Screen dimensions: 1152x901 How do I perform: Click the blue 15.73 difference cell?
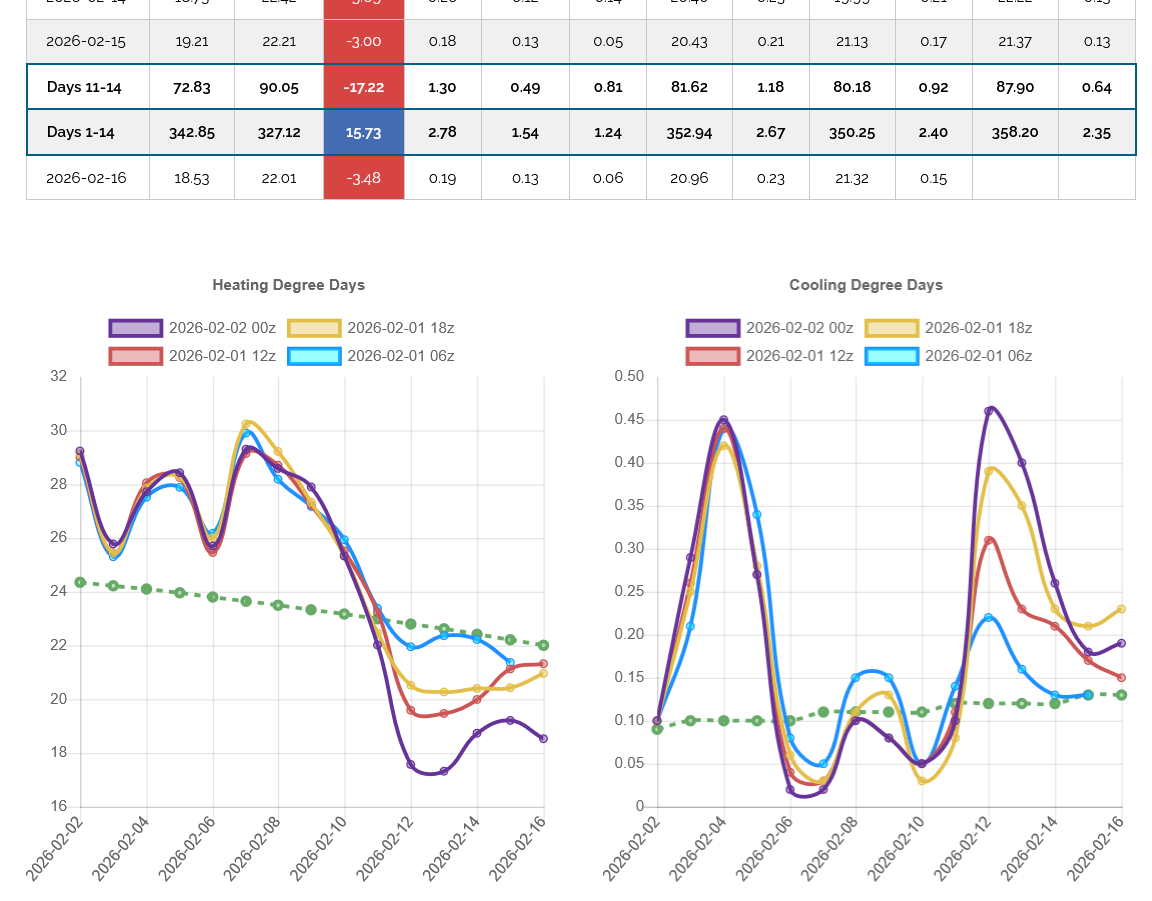tap(363, 132)
